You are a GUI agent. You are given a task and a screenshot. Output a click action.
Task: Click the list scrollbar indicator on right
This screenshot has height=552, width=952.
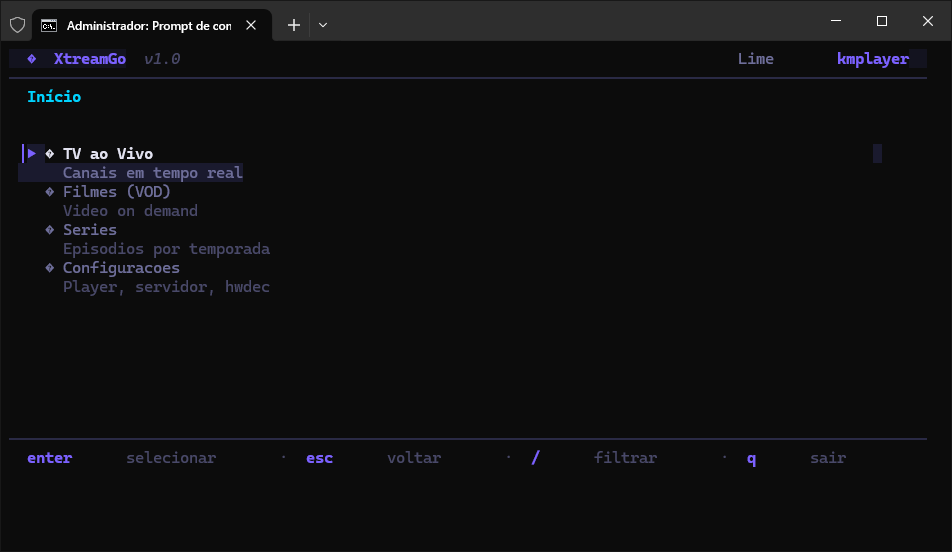click(x=877, y=154)
